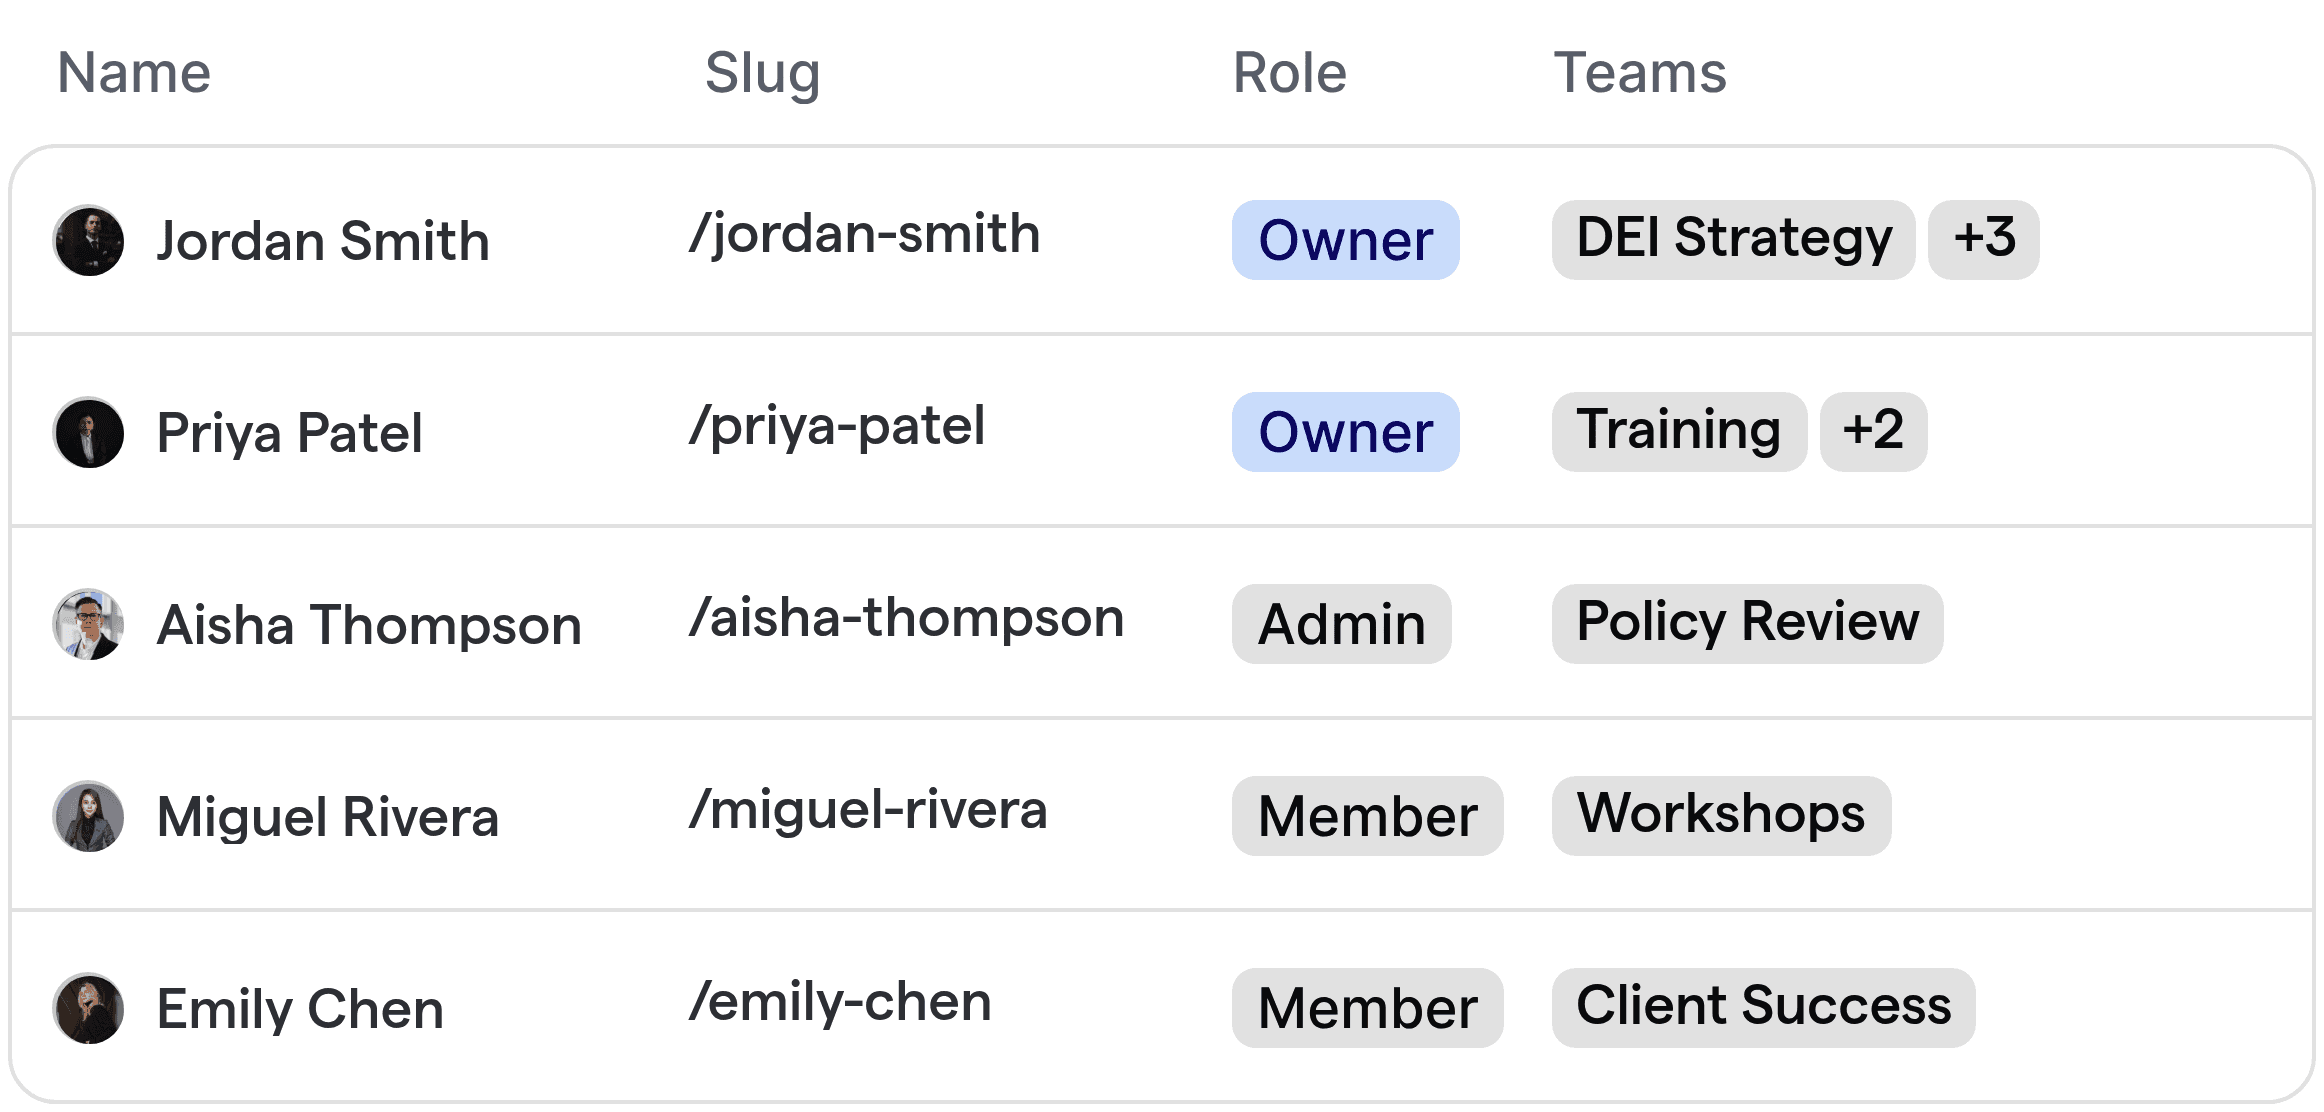The image size is (2324, 1112).
Task: Select the Training team tag
Action: pyautogui.click(x=1678, y=432)
